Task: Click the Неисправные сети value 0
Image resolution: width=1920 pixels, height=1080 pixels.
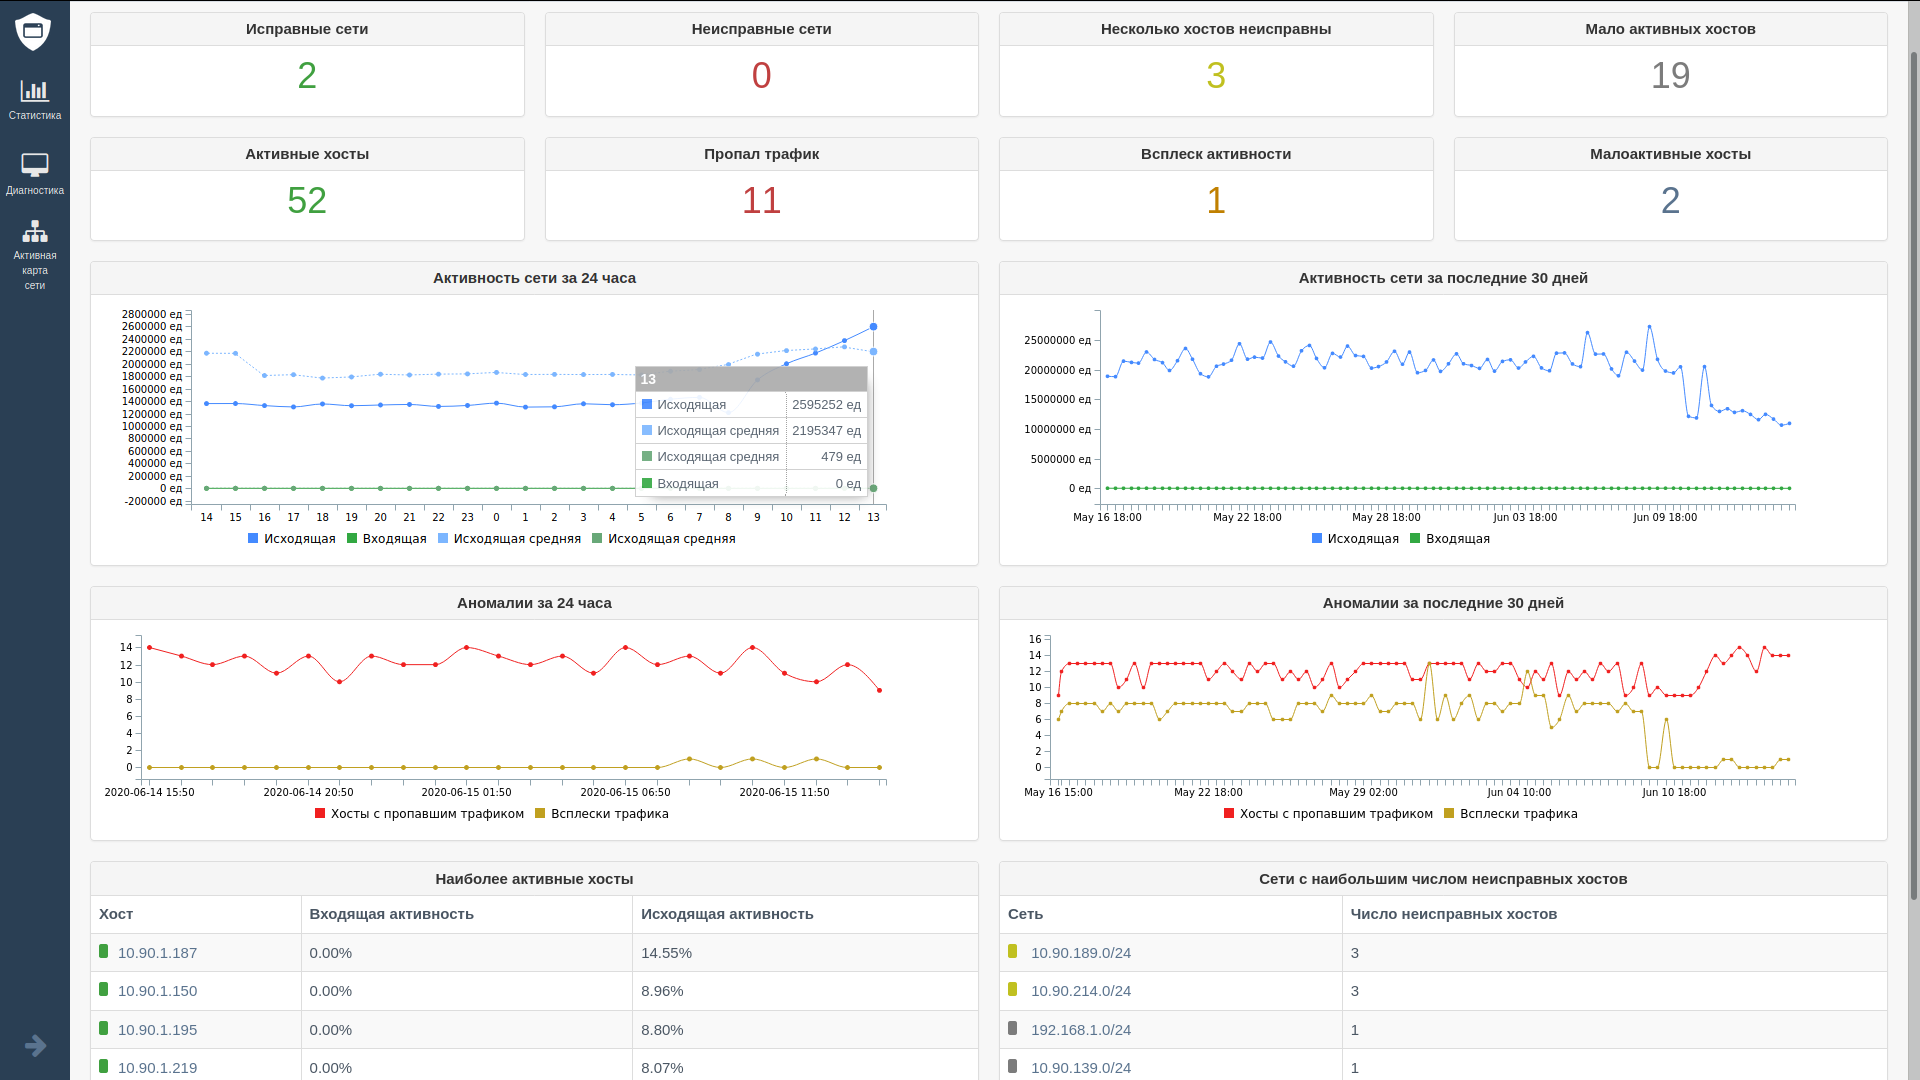Action: pos(761,76)
